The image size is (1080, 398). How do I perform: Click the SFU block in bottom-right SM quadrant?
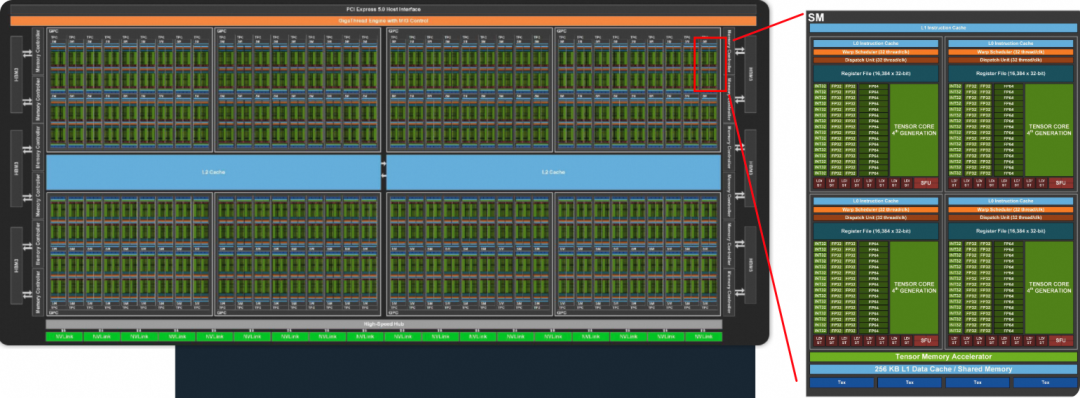(x=1060, y=340)
